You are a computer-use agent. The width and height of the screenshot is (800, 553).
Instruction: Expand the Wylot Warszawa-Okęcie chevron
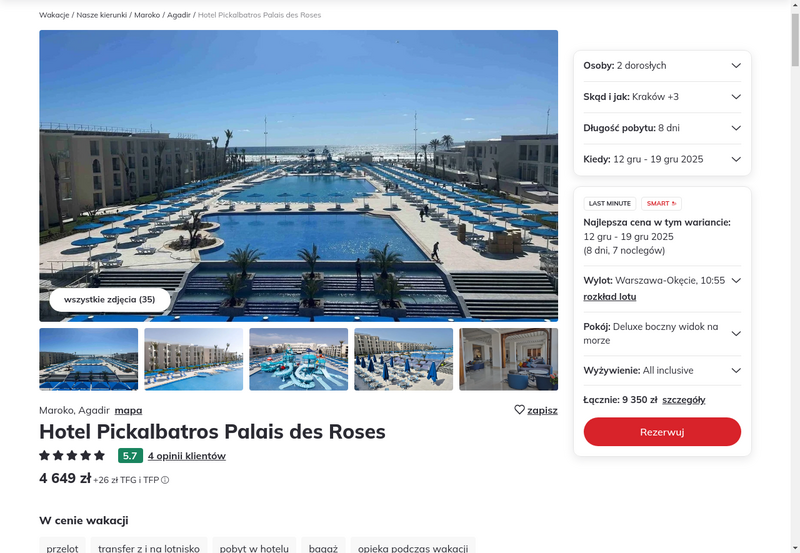tap(736, 281)
